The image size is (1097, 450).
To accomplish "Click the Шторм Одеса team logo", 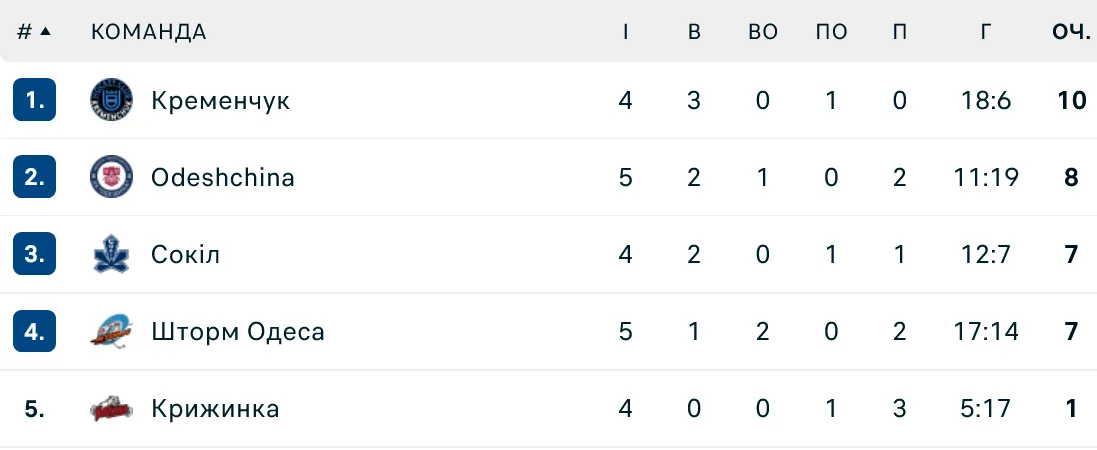I will (110, 331).
